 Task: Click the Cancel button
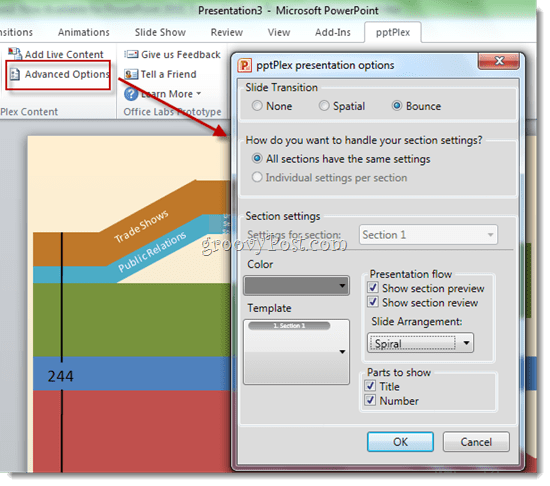[476, 442]
